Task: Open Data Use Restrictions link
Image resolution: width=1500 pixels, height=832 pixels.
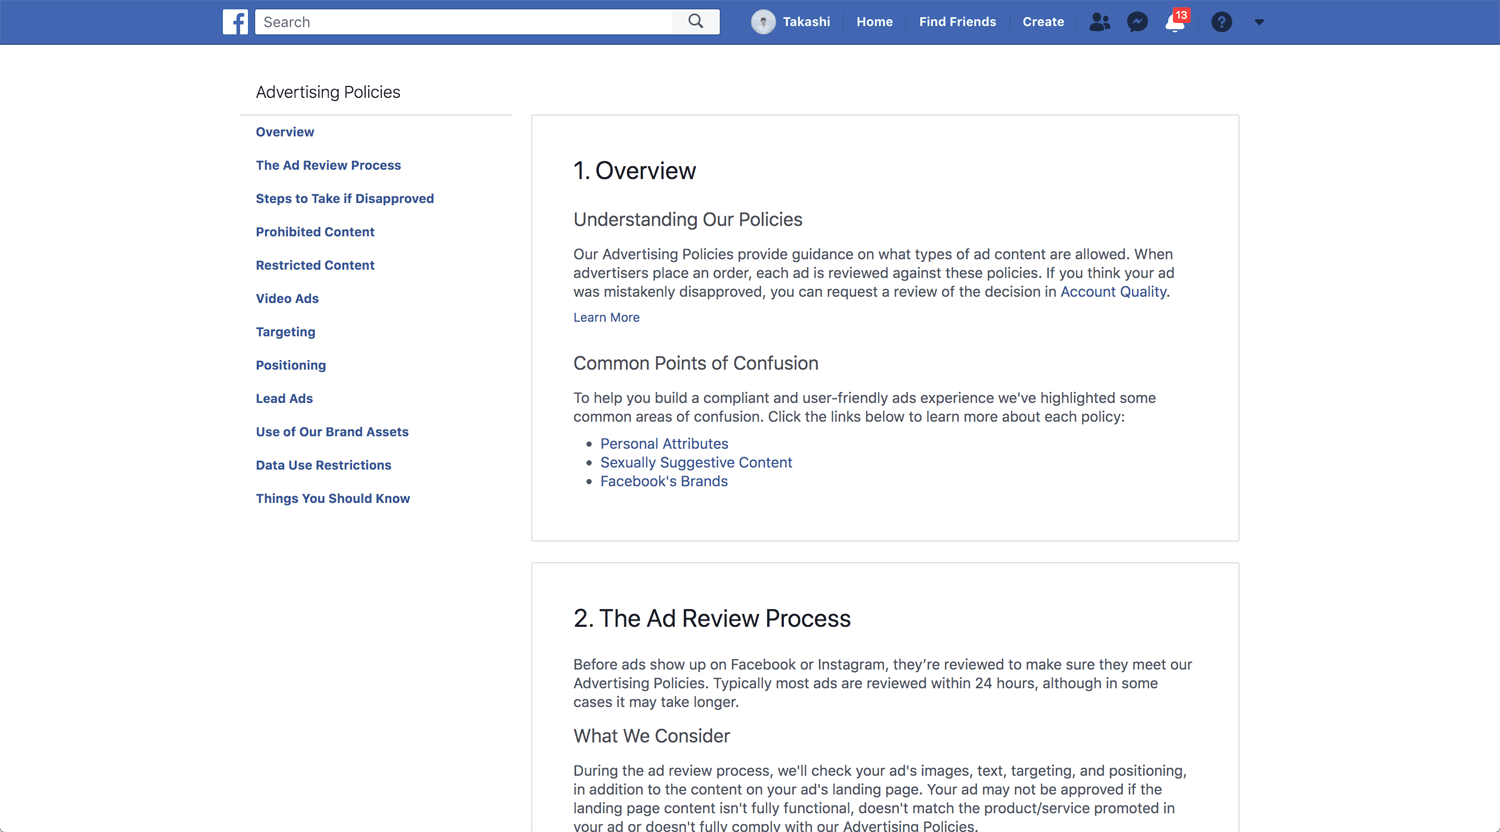Action: click(x=323, y=465)
